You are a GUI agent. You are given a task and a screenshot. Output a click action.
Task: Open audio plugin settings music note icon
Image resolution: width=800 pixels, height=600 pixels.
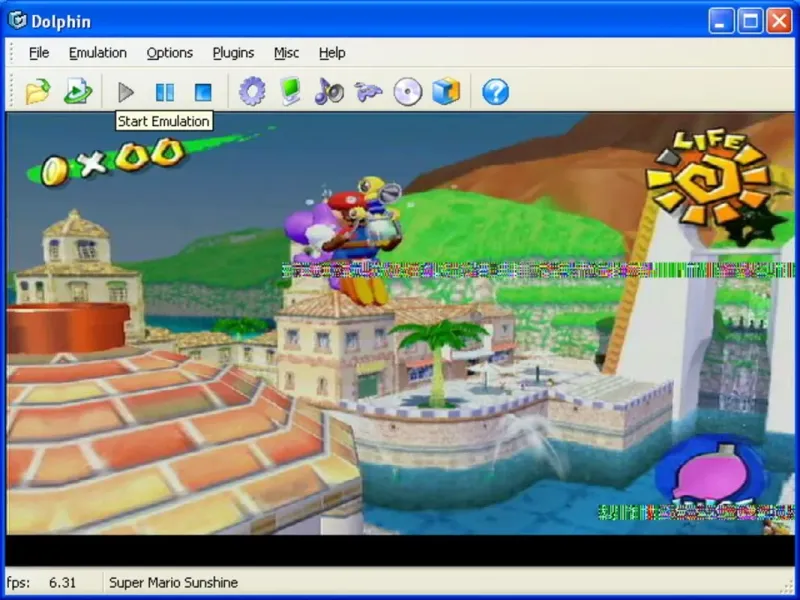tap(329, 92)
